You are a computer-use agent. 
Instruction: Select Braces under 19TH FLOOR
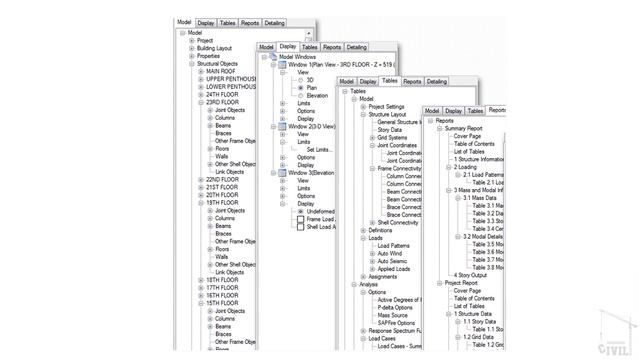(223, 234)
